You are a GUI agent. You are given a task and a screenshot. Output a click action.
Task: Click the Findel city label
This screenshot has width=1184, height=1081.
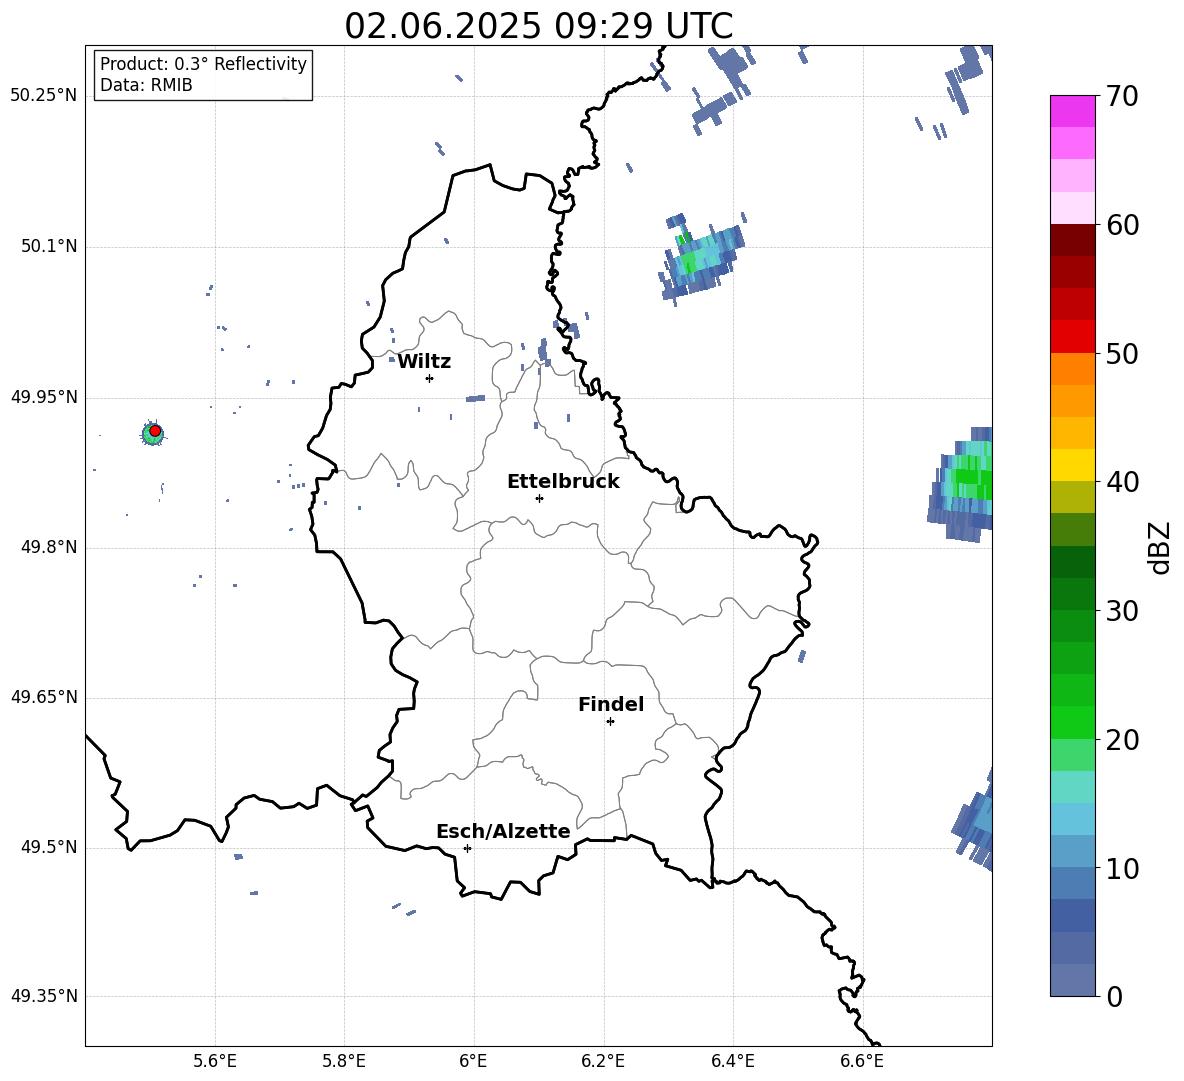[611, 704]
